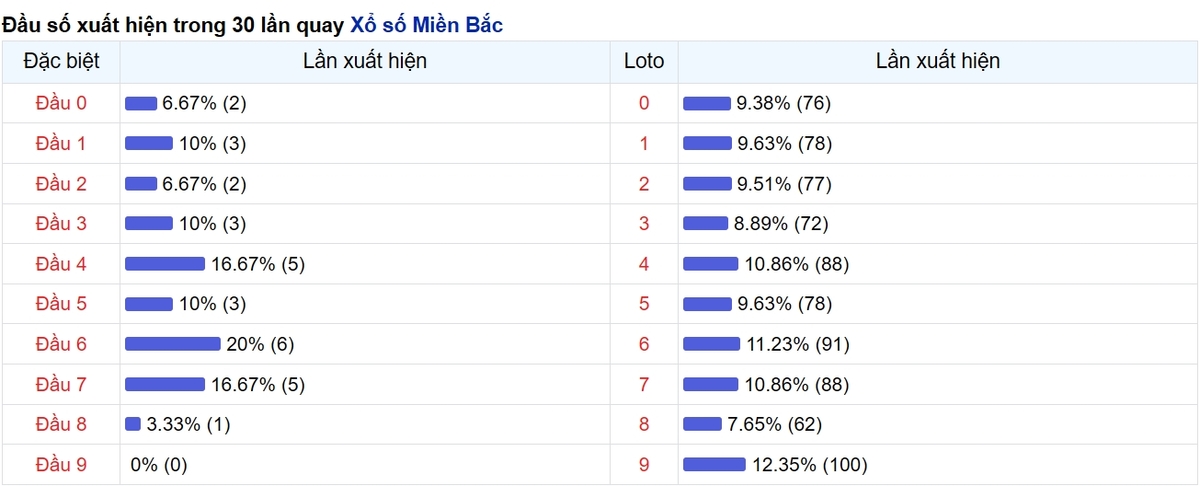Click the 0% (0) value for Đầu 9
The height and width of the screenshot is (486, 1200).
point(159,464)
